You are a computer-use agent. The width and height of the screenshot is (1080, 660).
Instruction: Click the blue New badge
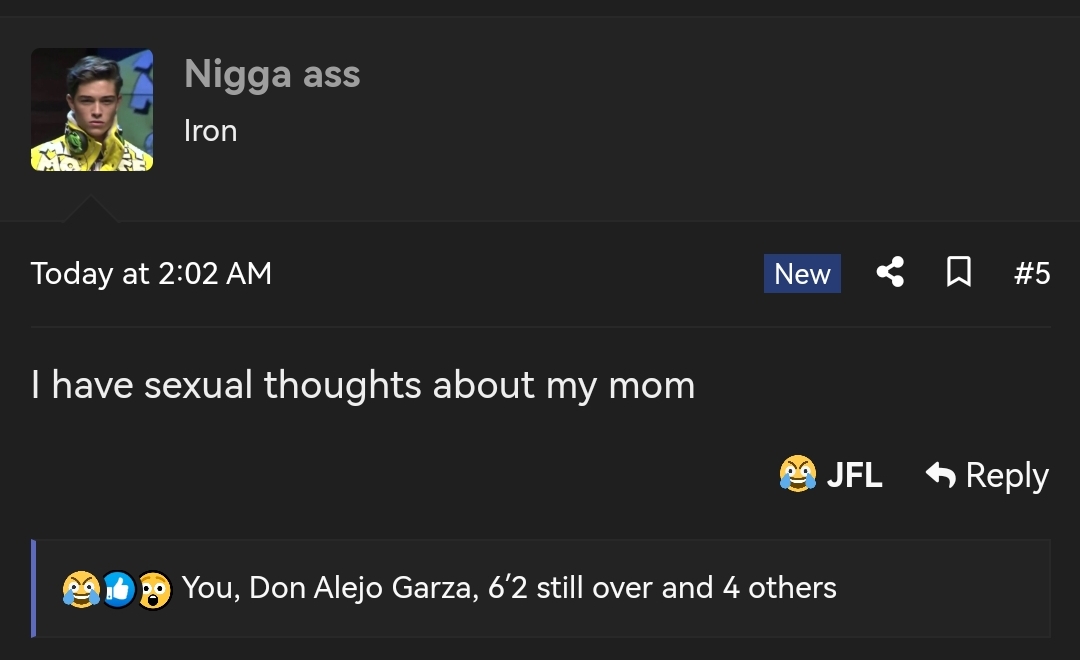tap(802, 274)
